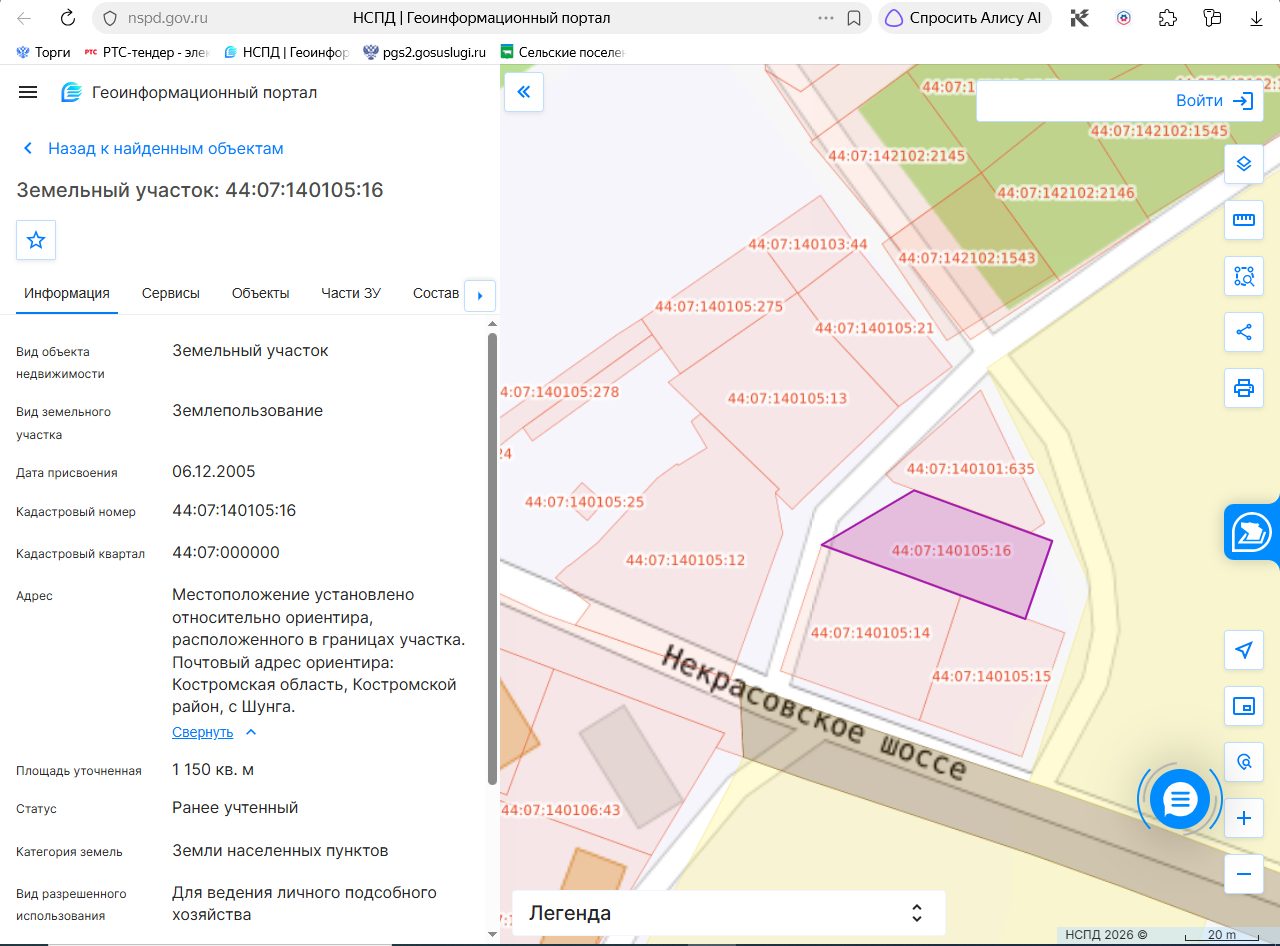Select parcel 44:07:140103:44 on map
The image size is (1280, 946).
coord(808,244)
